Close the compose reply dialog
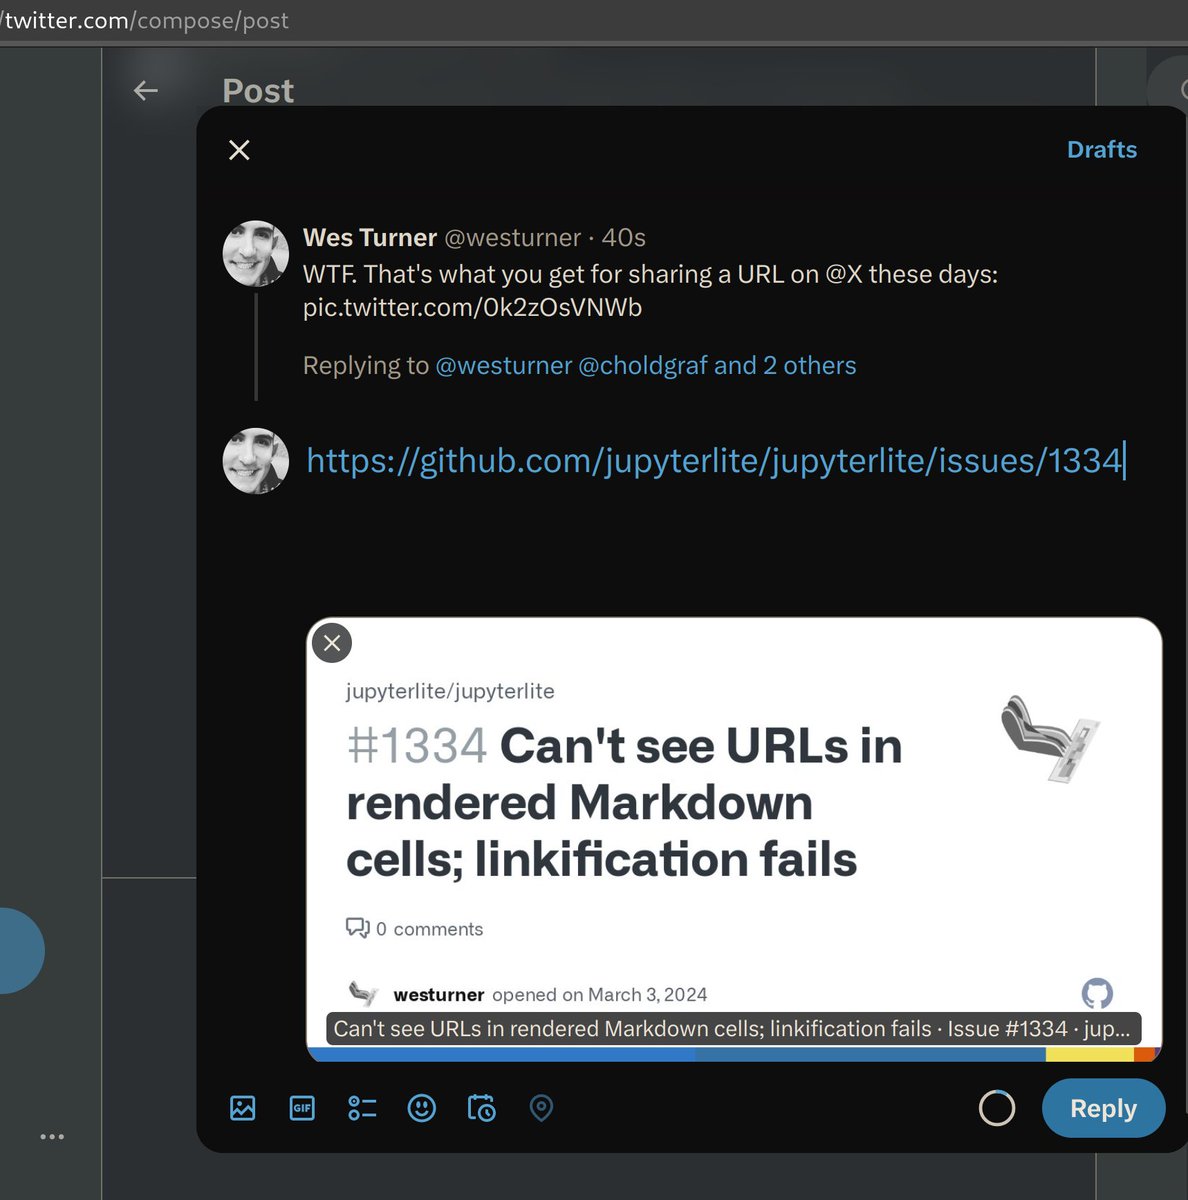This screenshot has height=1200, width=1188. 239,150
